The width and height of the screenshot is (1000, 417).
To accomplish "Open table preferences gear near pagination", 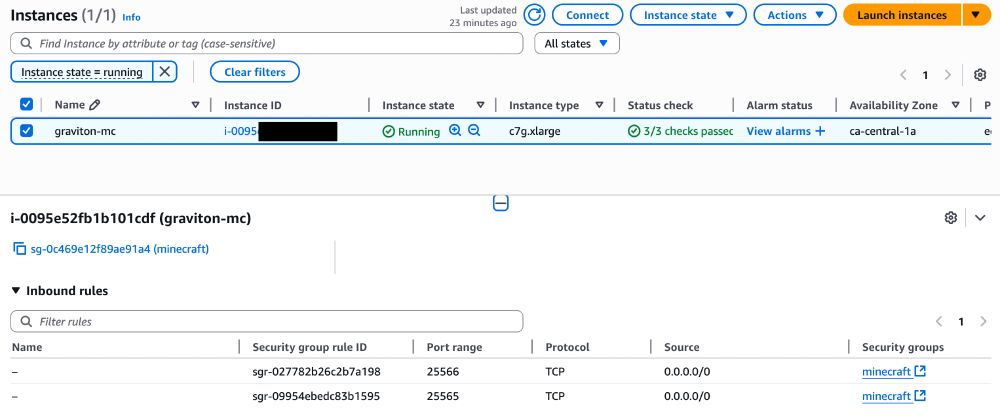I will tap(980, 75).
